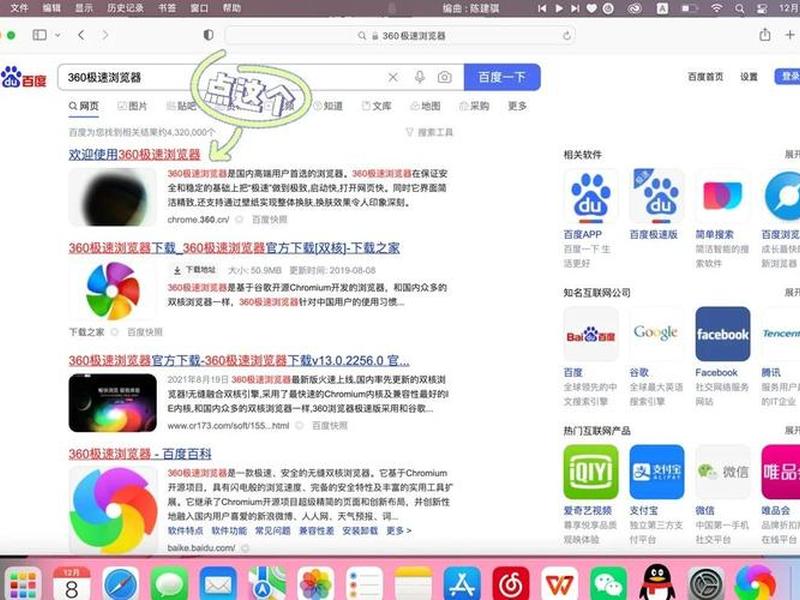Open the 设置 link at top right
800x600 pixels.
tap(749, 77)
